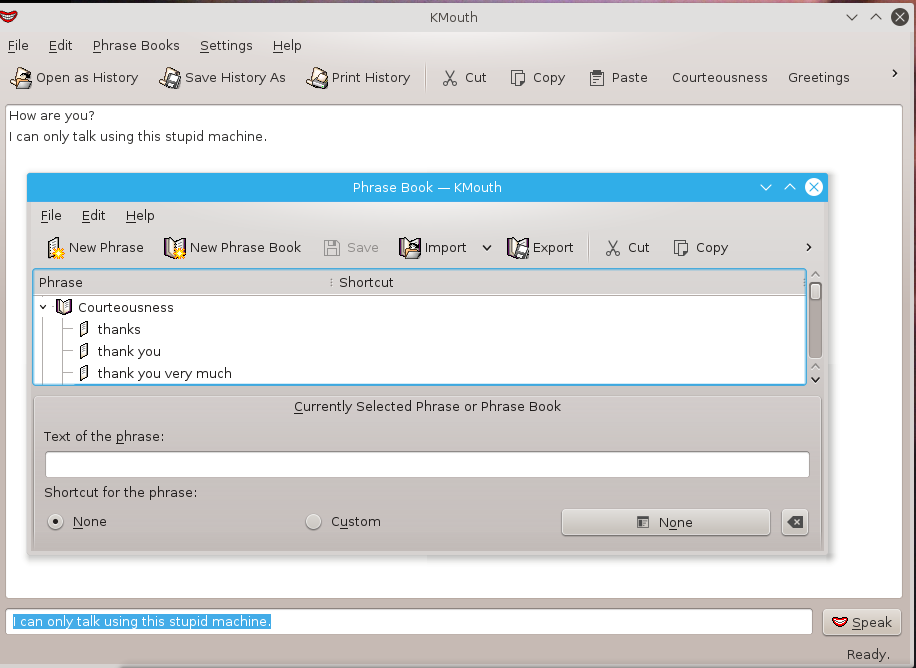Select the 'thanks' phrase
The height and width of the screenshot is (668, 916).
pos(119,329)
